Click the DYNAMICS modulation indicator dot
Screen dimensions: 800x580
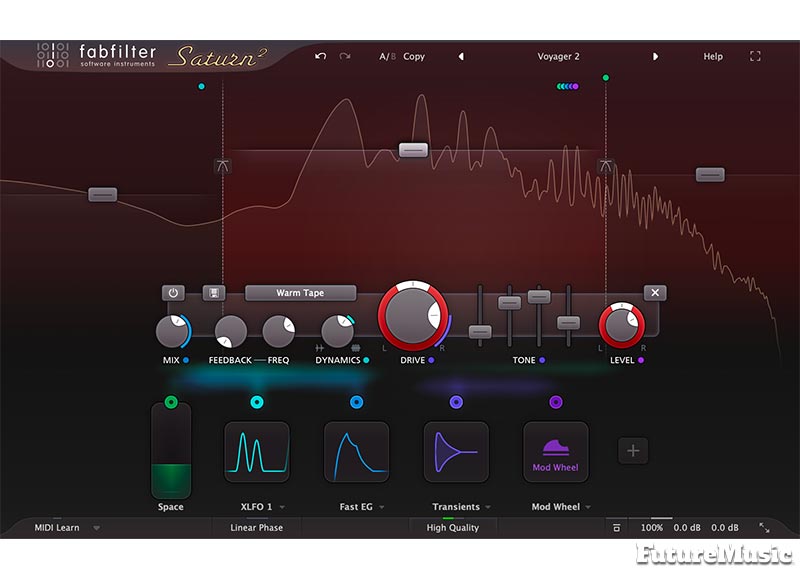tap(366, 360)
